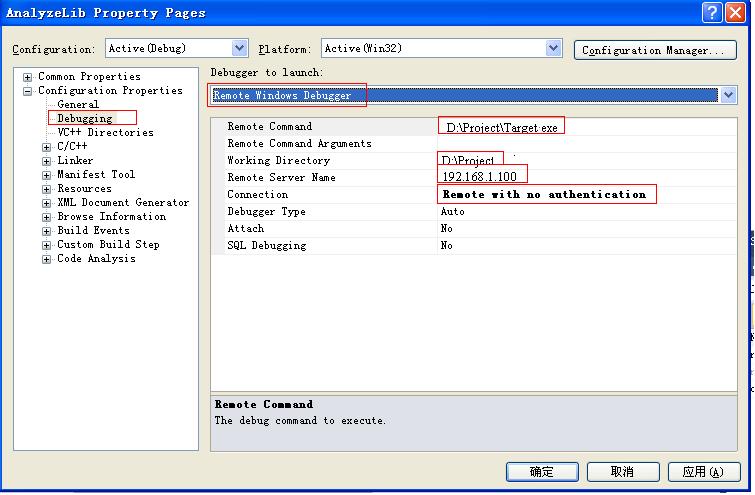Screen dimensions: 755x495
Task: Expand the Custom Build Step node
Action: (46, 245)
